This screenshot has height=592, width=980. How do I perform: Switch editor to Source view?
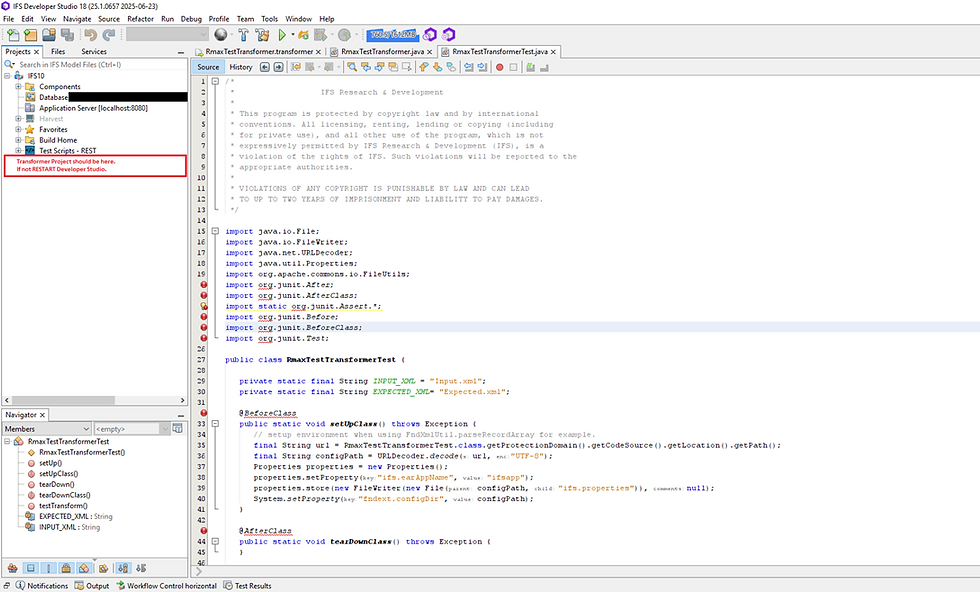pyautogui.click(x=208, y=67)
